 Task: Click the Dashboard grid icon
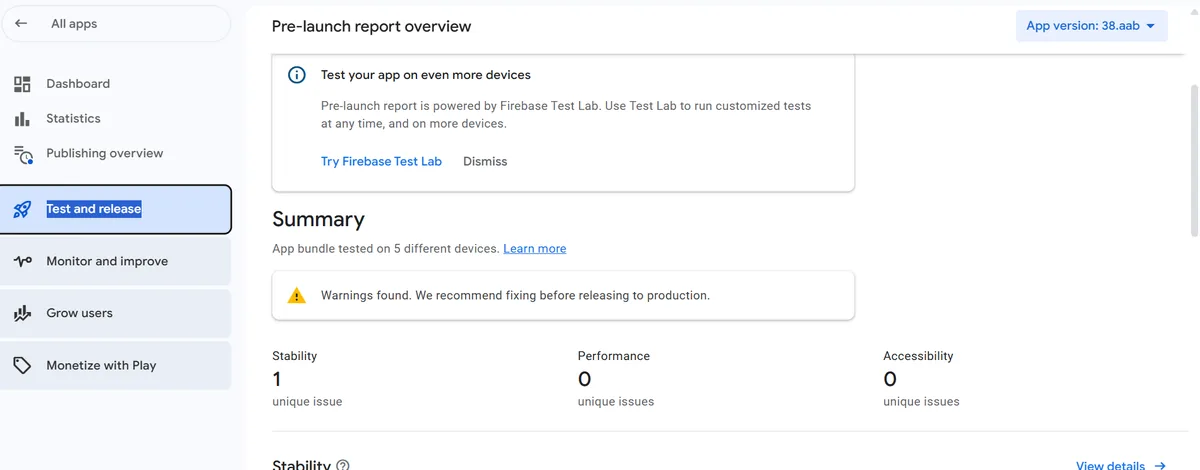pos(22,84)
